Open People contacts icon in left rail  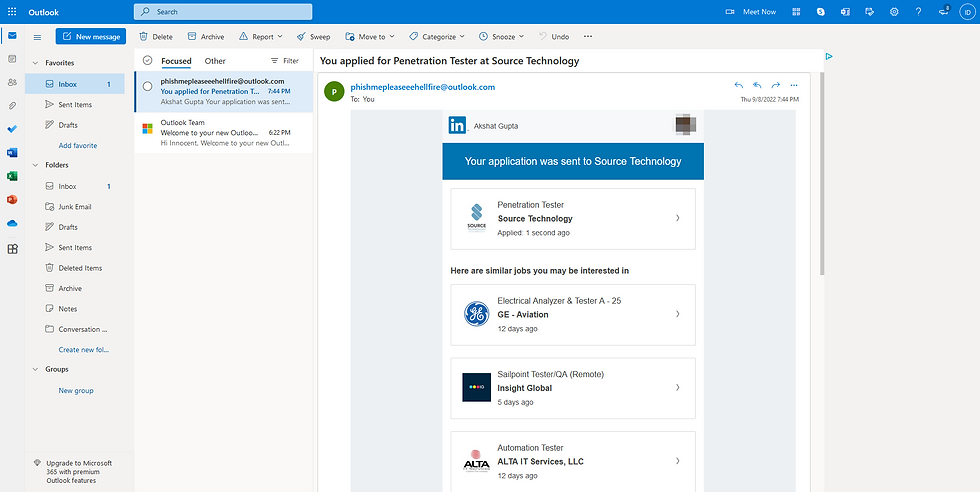tap(12, 83)
